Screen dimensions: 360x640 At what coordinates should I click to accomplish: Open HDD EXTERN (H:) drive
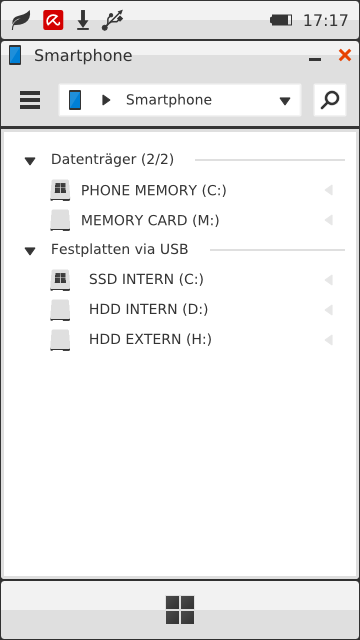pyautogui.click(x=180, y=340)
